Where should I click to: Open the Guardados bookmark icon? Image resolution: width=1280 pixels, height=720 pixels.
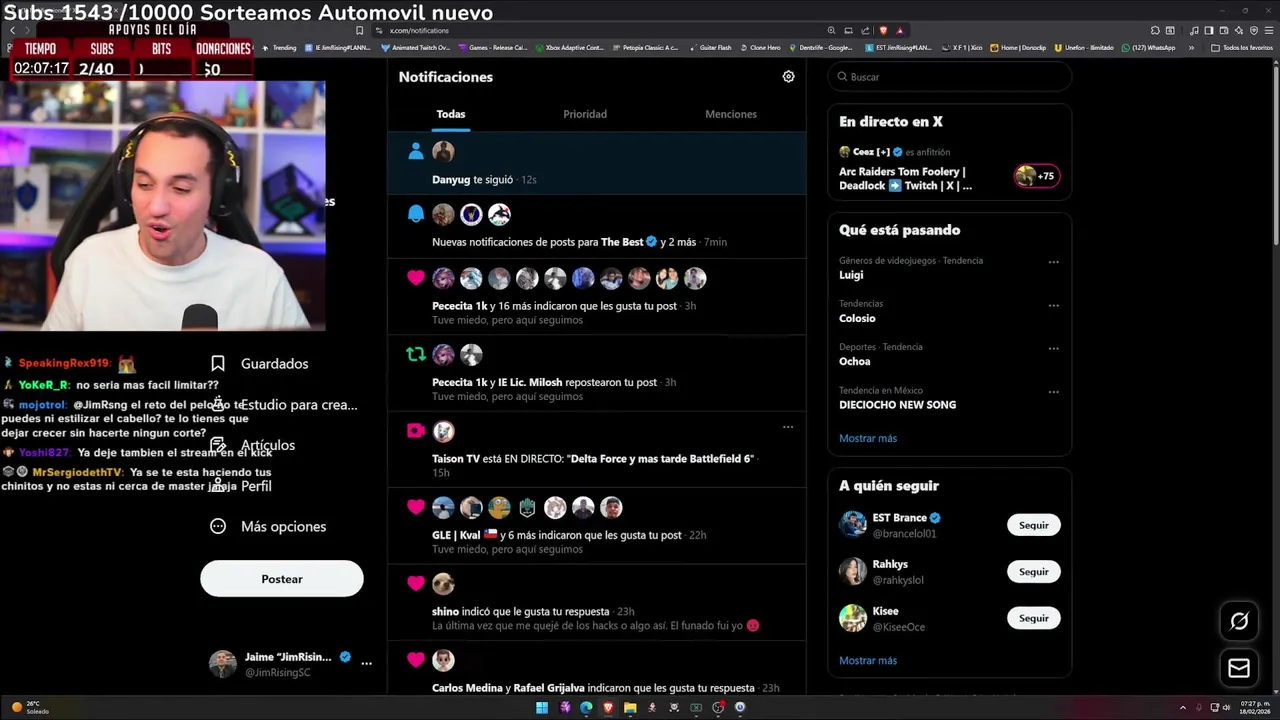coord(218,364)
